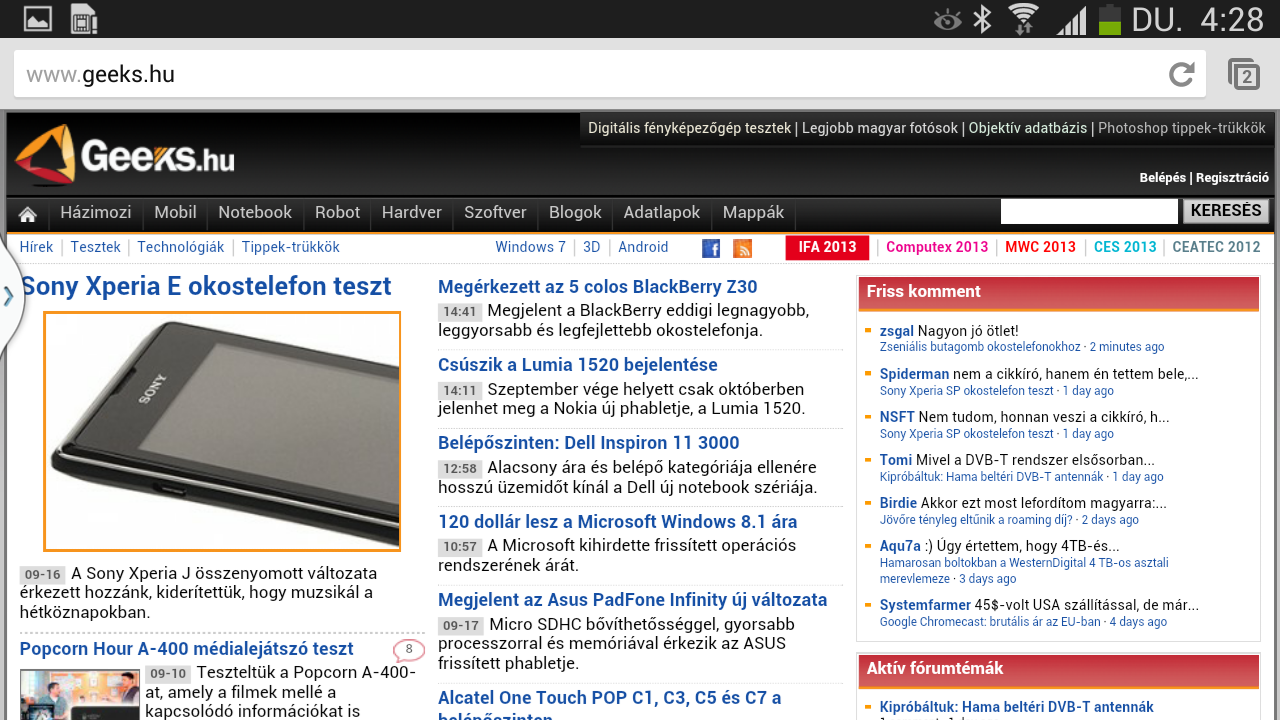Click the Geeks.hu logo
The width and height of the screenshot is (1280, 720).
125,156
